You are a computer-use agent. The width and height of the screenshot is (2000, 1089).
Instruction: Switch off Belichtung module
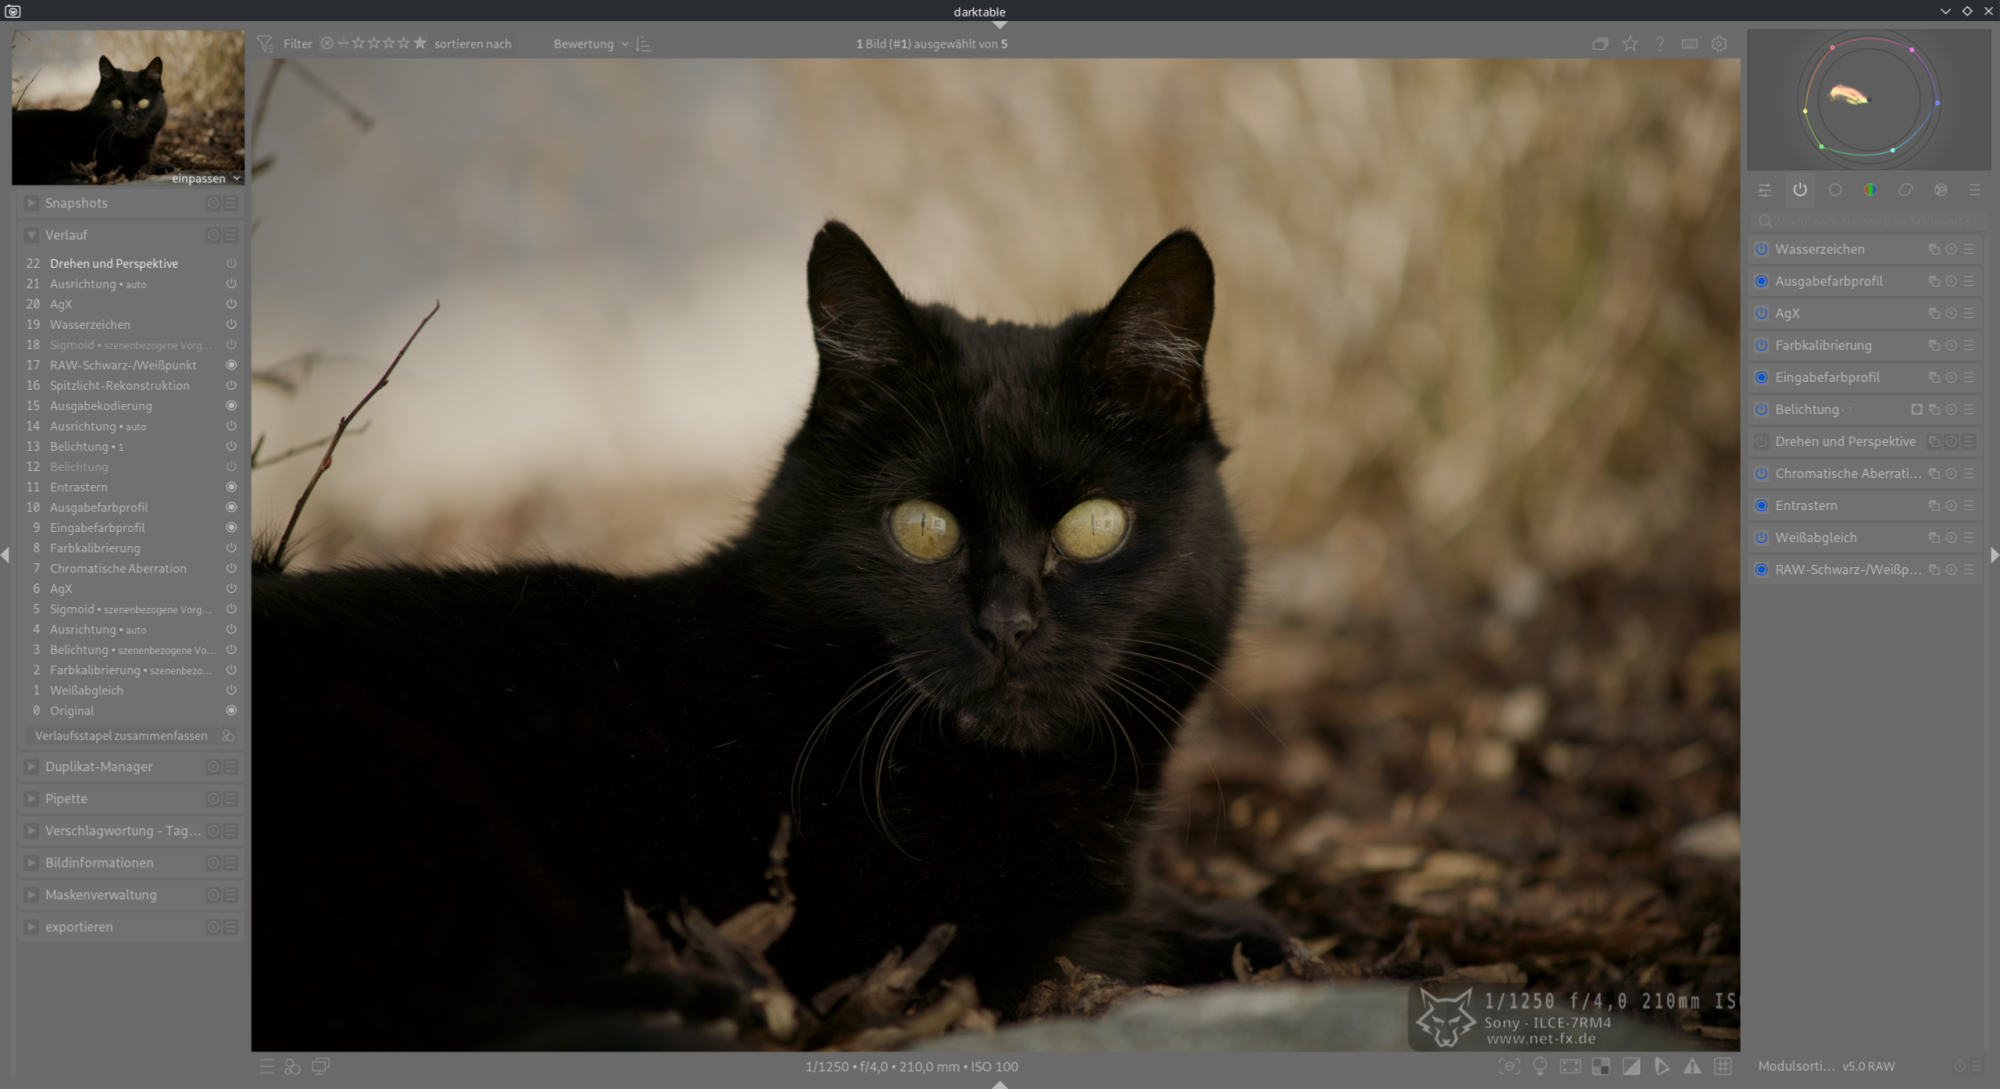(x=1762, y=409)
